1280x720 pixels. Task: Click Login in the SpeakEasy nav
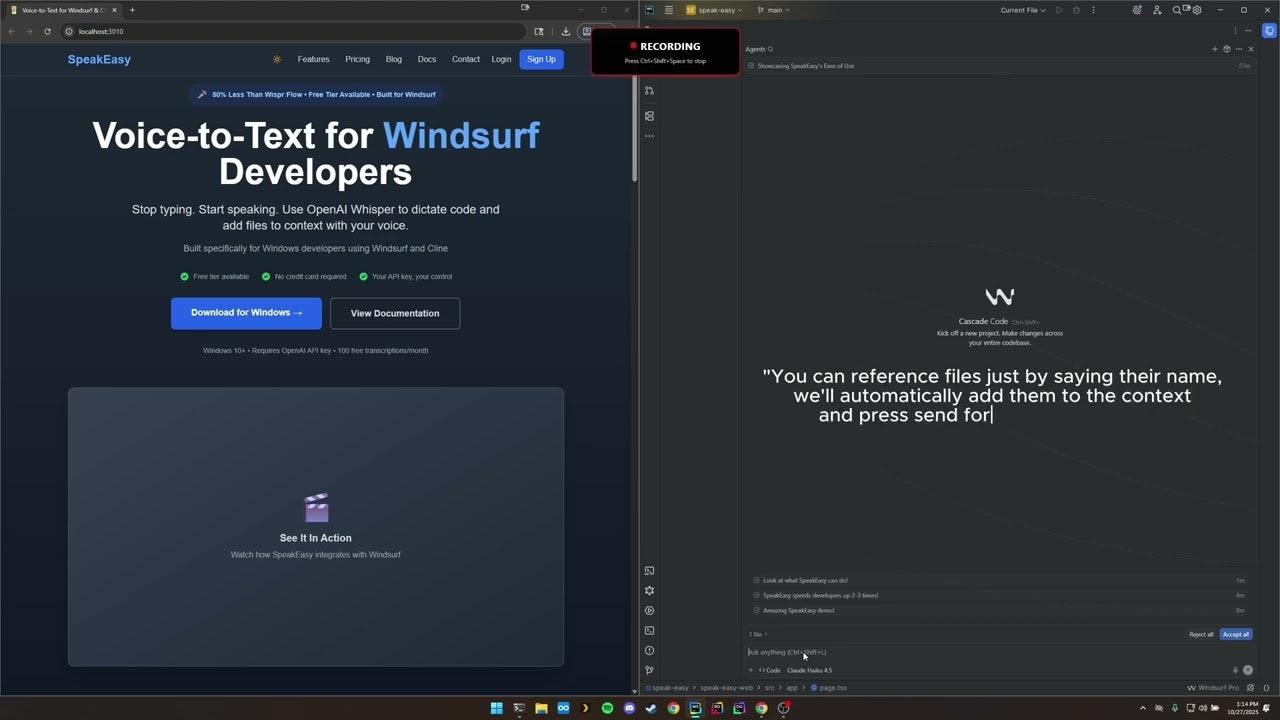click(x=501, y=59)
